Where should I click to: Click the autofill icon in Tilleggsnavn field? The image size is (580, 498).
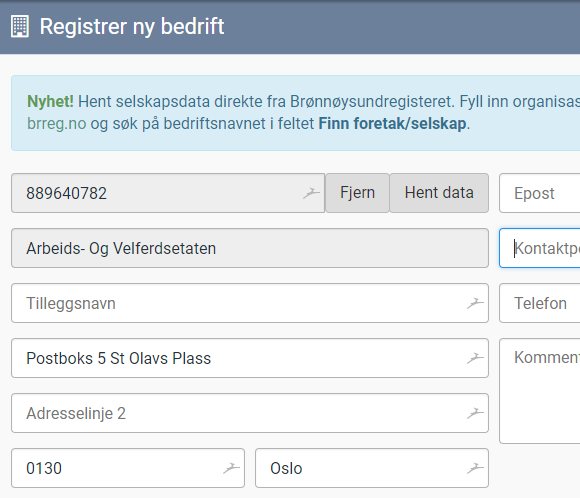tap(475, 303)
